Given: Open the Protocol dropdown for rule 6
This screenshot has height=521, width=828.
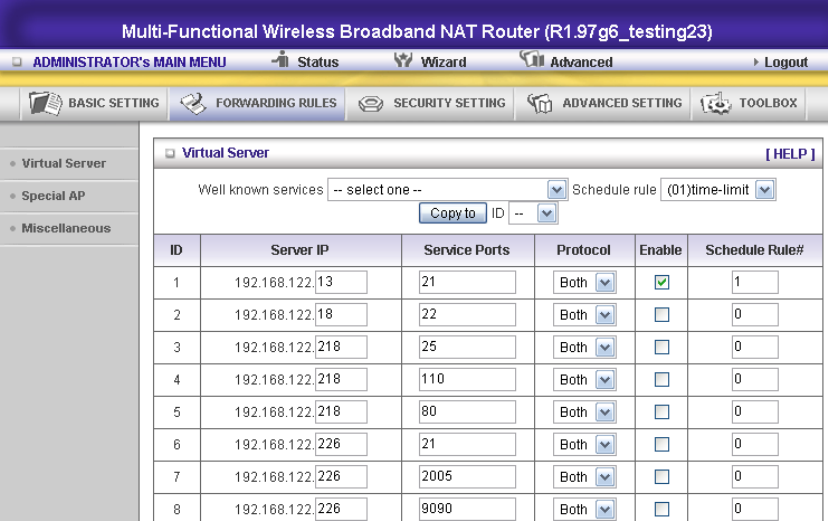Looking at the screenshot, I should pyautogui.click(x=585, y=444).
